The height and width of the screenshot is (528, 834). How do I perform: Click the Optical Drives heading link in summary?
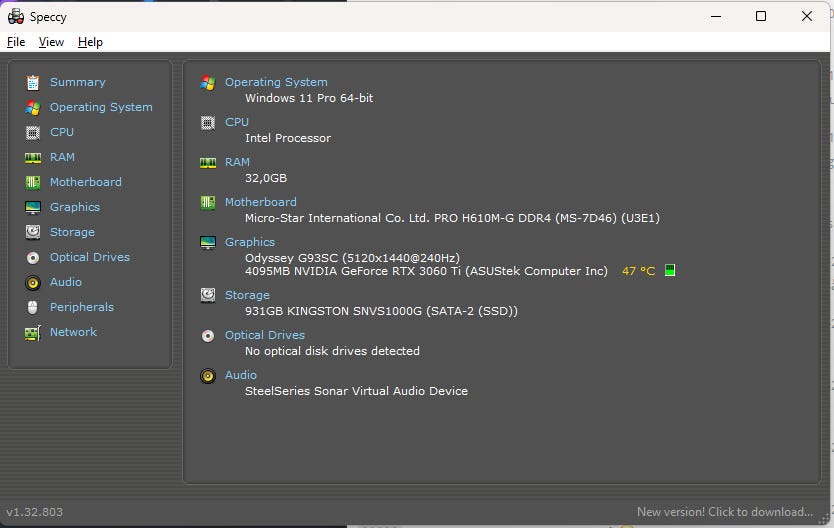(x=265, y=335)
